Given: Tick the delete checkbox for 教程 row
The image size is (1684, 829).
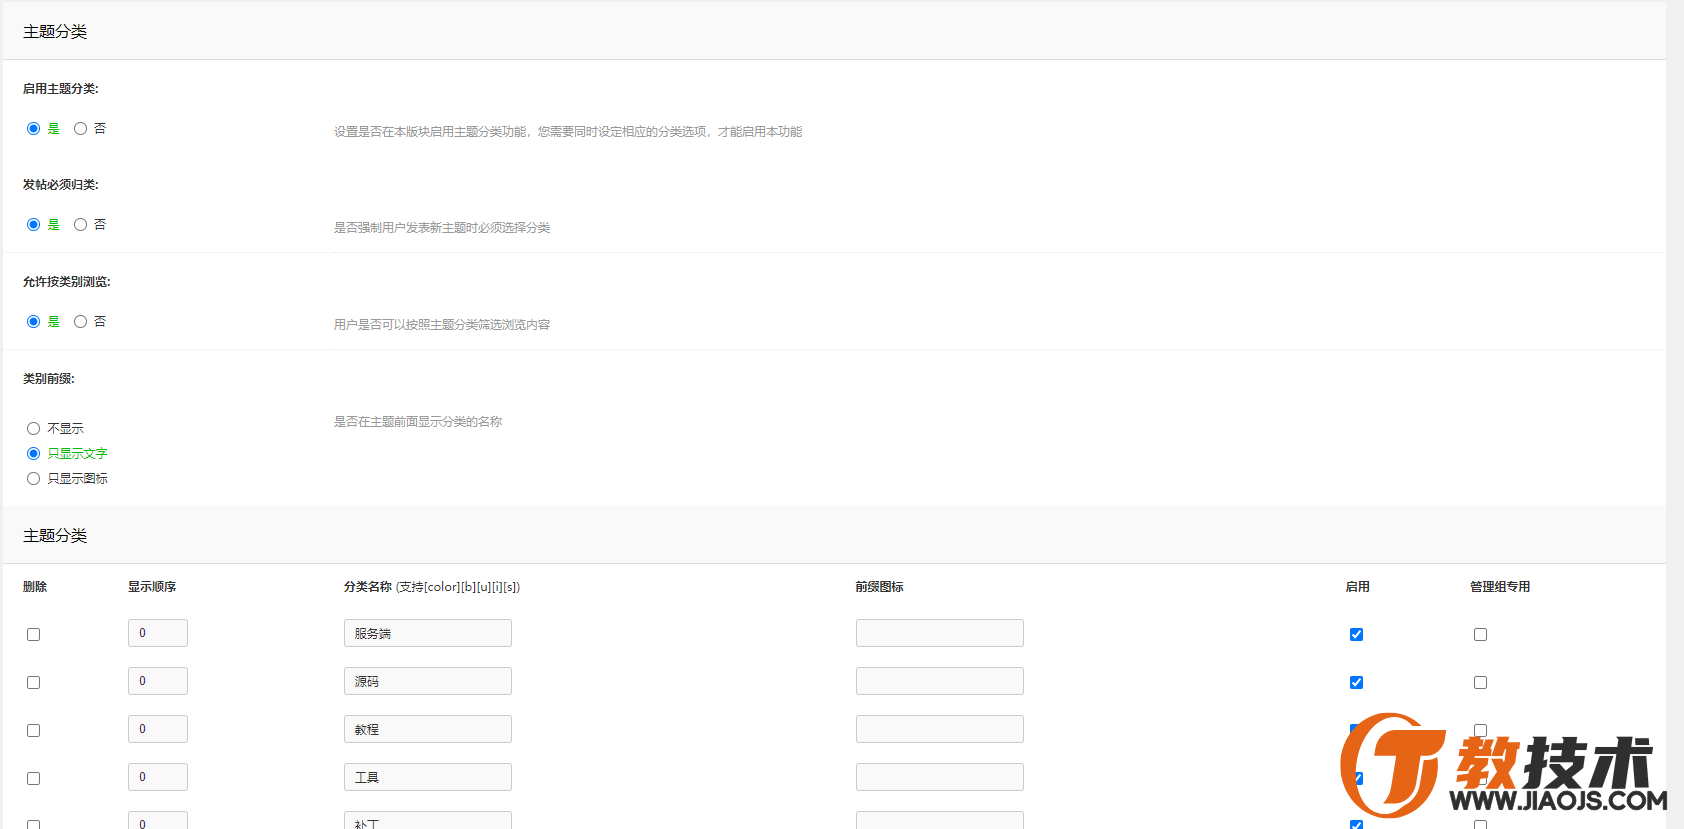Looking at the screenshot, I should click(33, 731).
